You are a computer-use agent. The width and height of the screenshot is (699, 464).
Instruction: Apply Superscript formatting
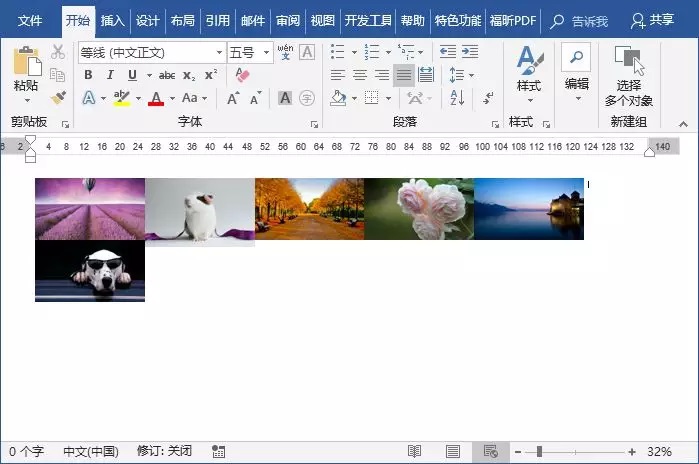[x=210, y=74]
